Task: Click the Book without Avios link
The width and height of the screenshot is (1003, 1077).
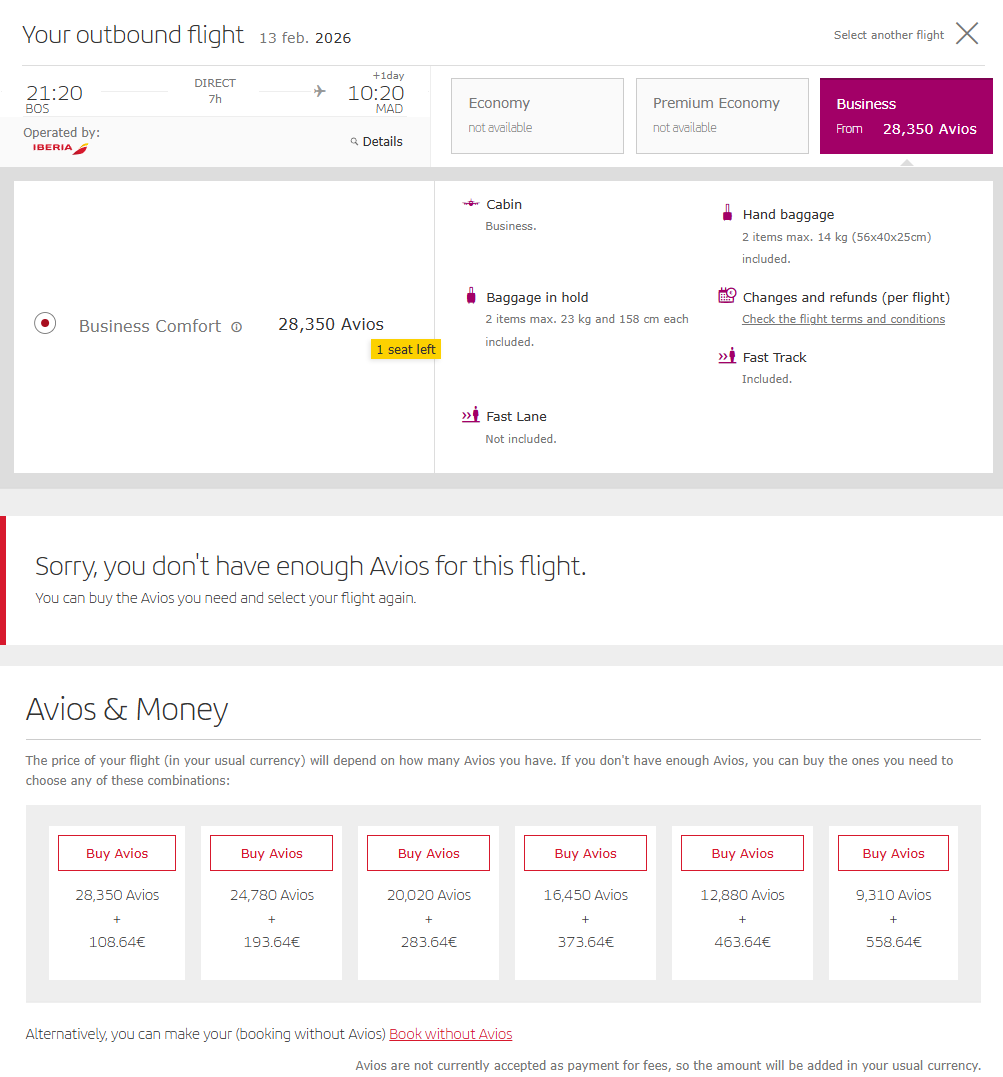Action: 450,1034
